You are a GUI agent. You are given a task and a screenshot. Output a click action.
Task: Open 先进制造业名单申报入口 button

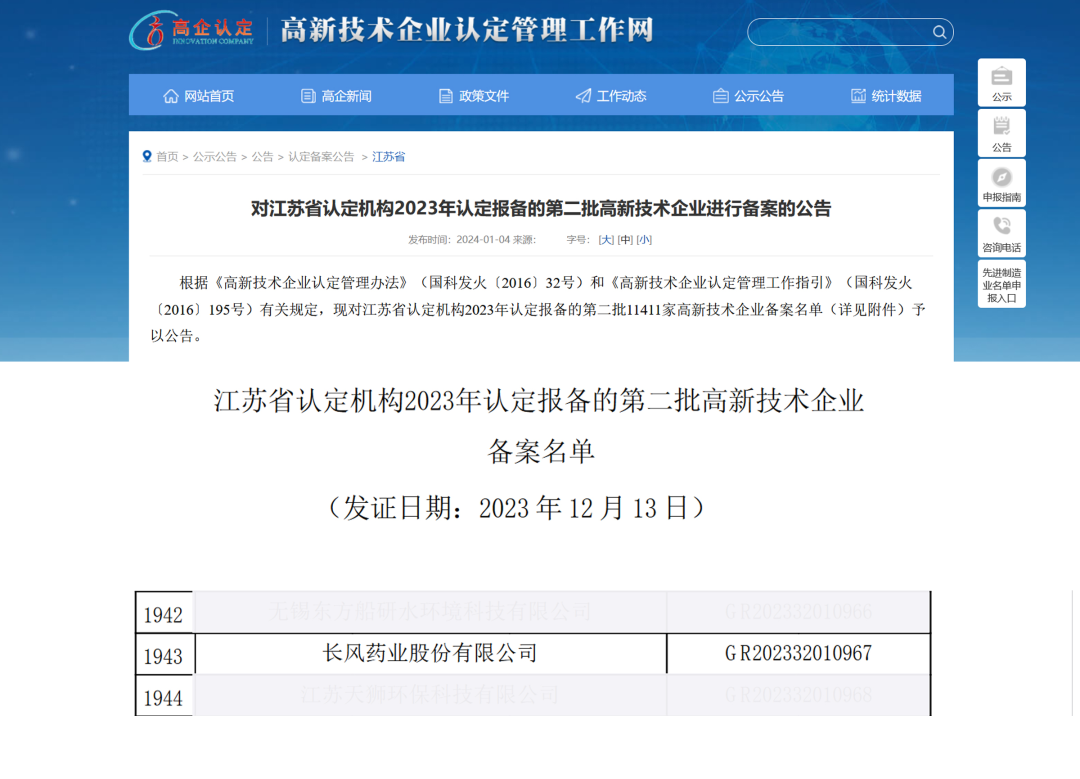click(1001, 285)
